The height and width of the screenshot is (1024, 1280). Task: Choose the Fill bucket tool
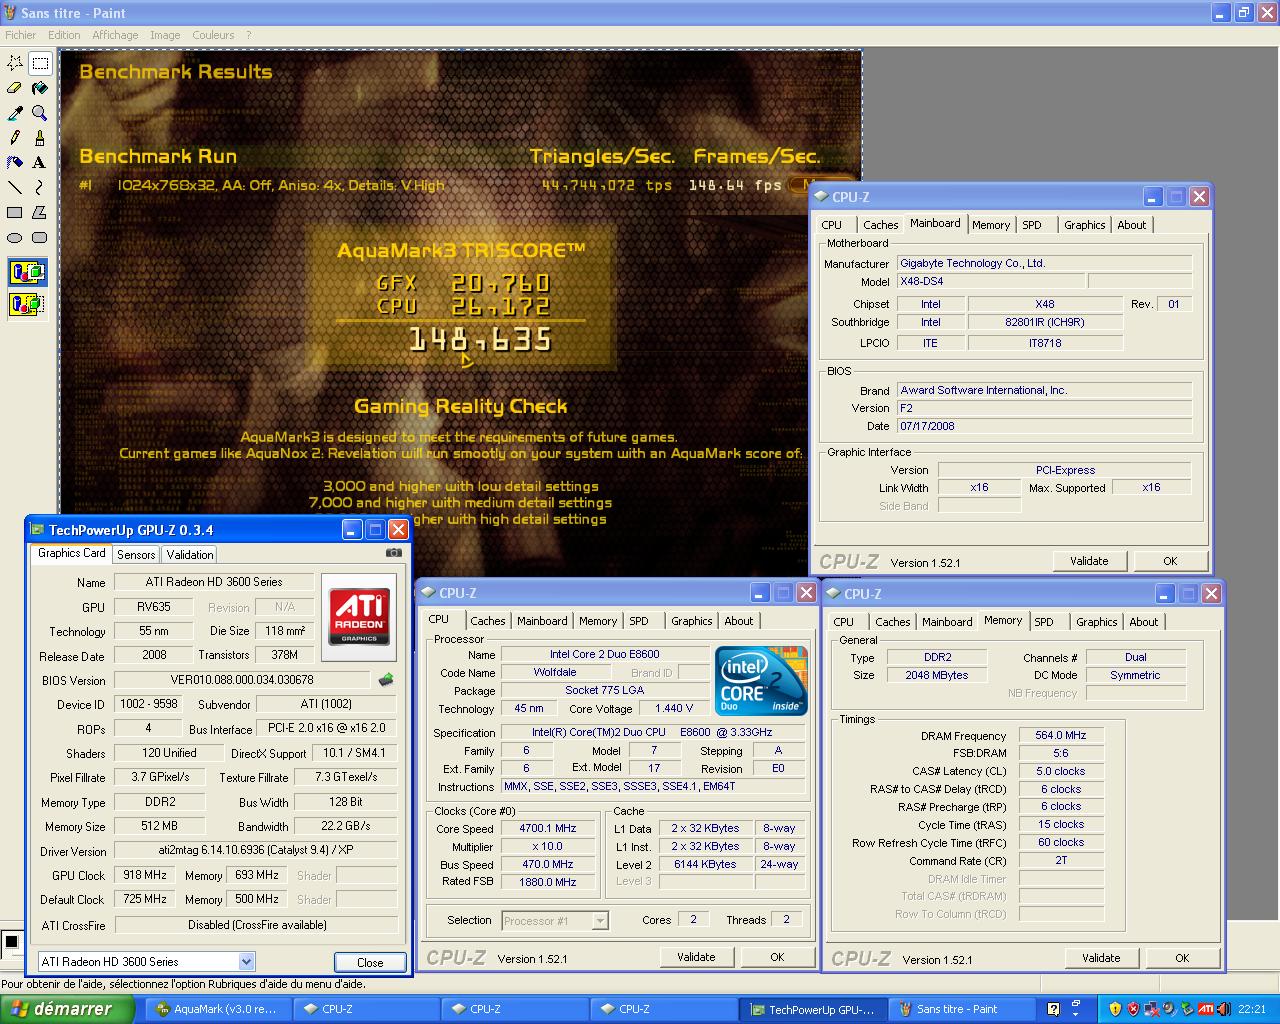(40, 88)
